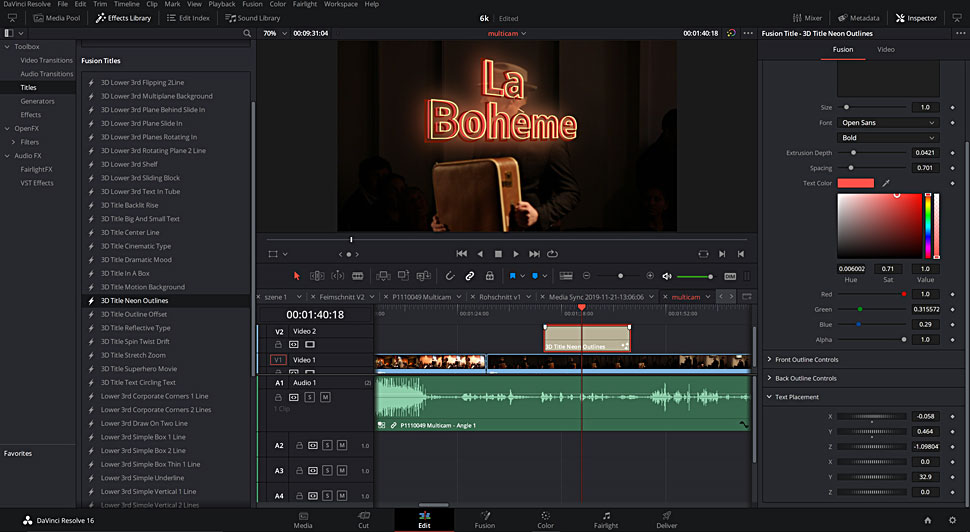
Task: Open the Font dropdown showing Open Sans
Action: click(888, 122)
